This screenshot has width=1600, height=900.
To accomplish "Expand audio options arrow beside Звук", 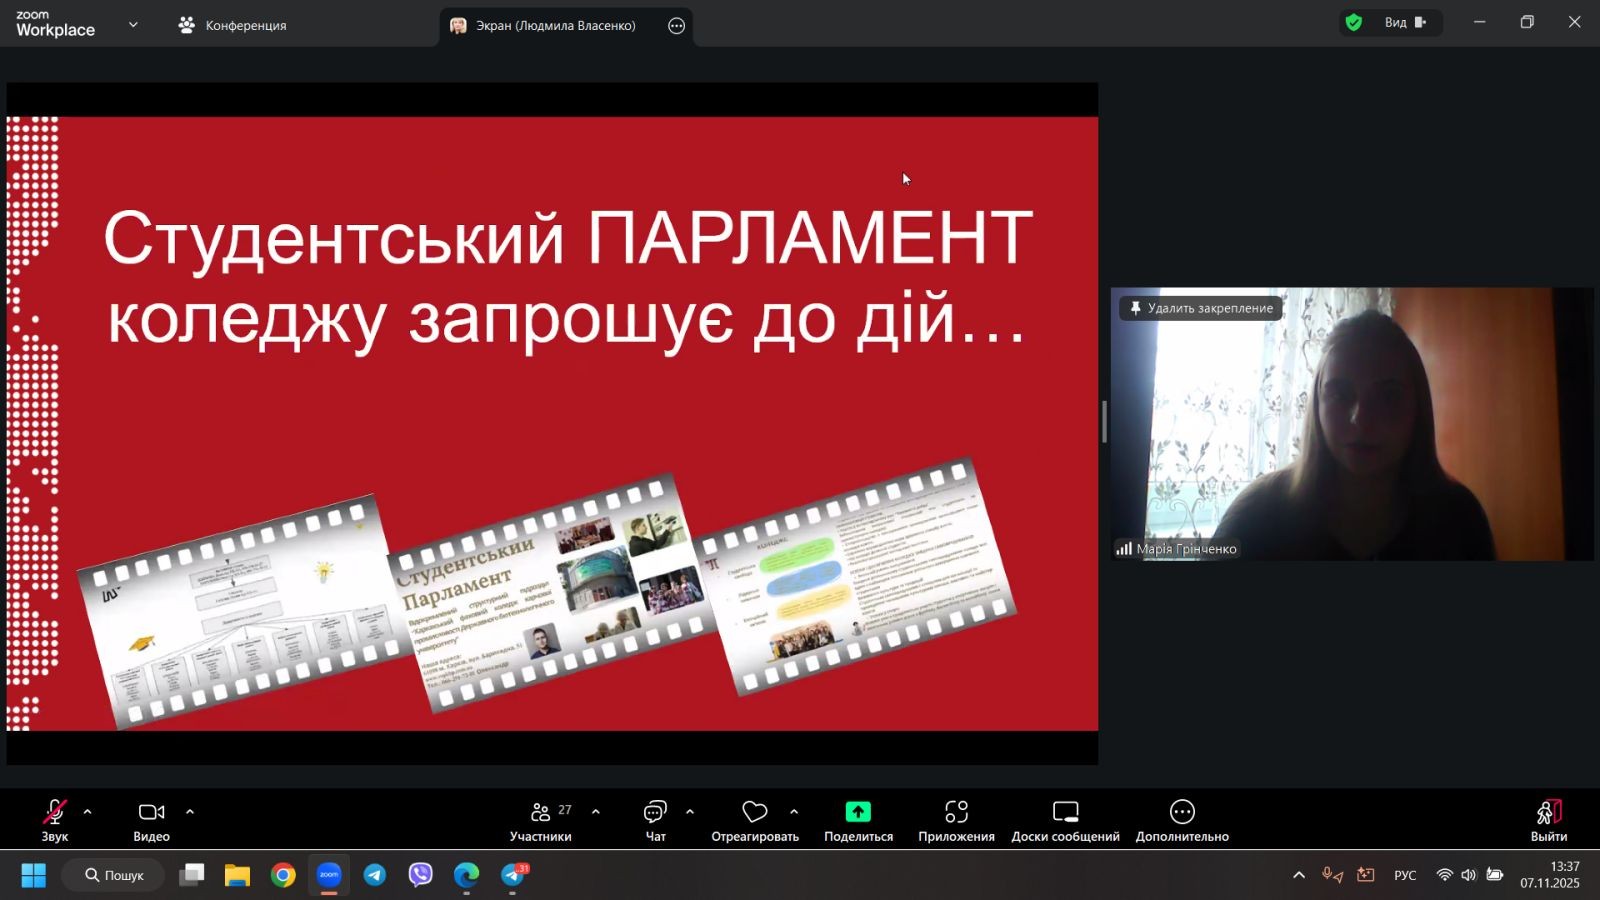I will point(88,812).
